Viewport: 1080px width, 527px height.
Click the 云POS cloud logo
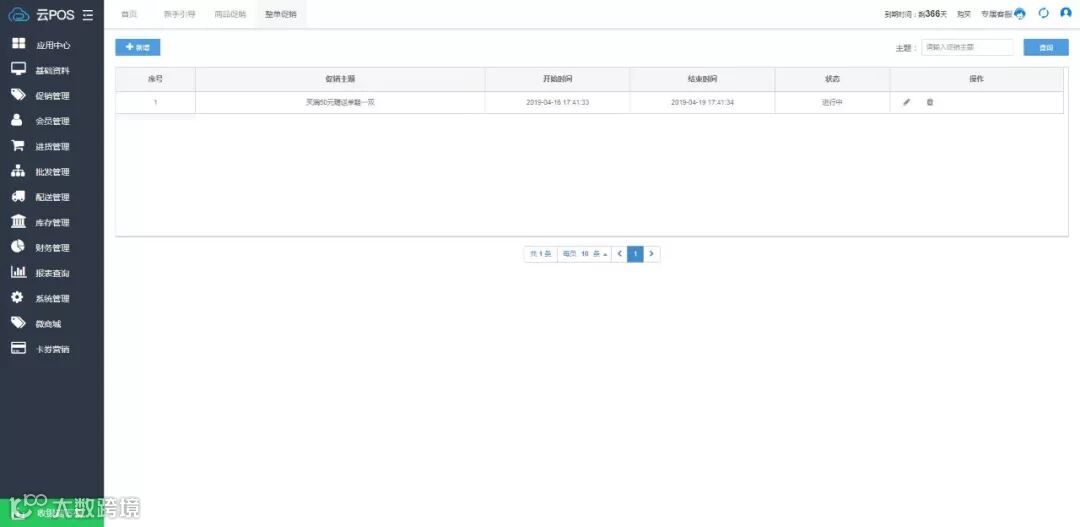point(19,14)
